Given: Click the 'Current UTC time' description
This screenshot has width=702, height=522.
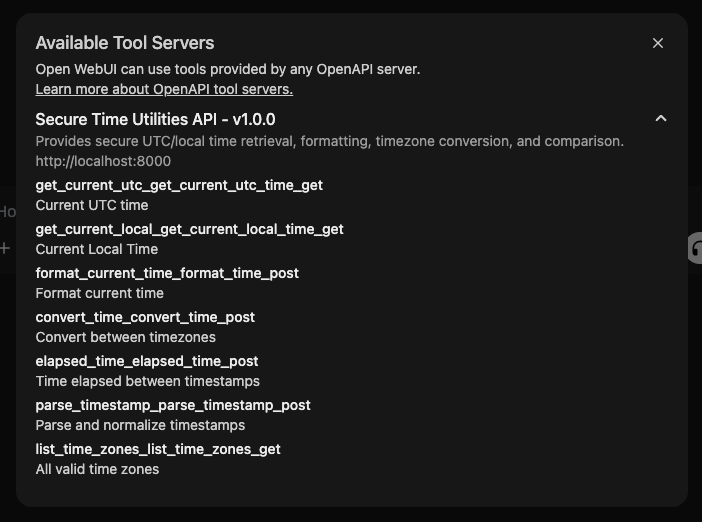Looking at the screenshot, I should [92, 205].
